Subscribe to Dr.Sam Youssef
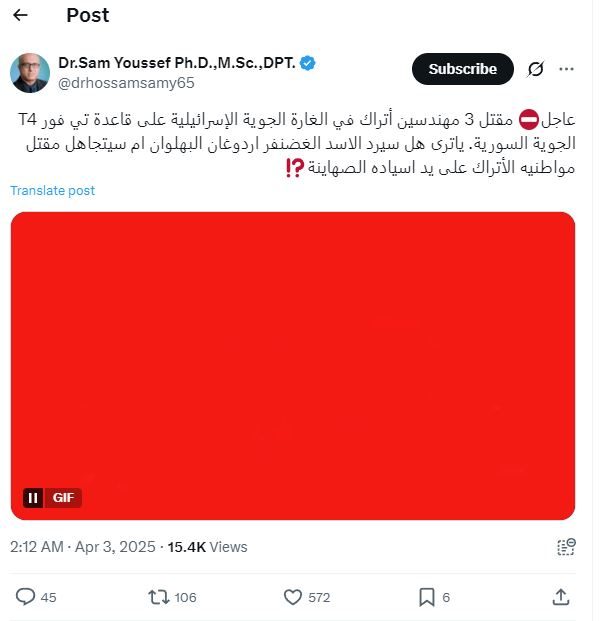The width and height of the screenshot is (601, 621). 462,69
